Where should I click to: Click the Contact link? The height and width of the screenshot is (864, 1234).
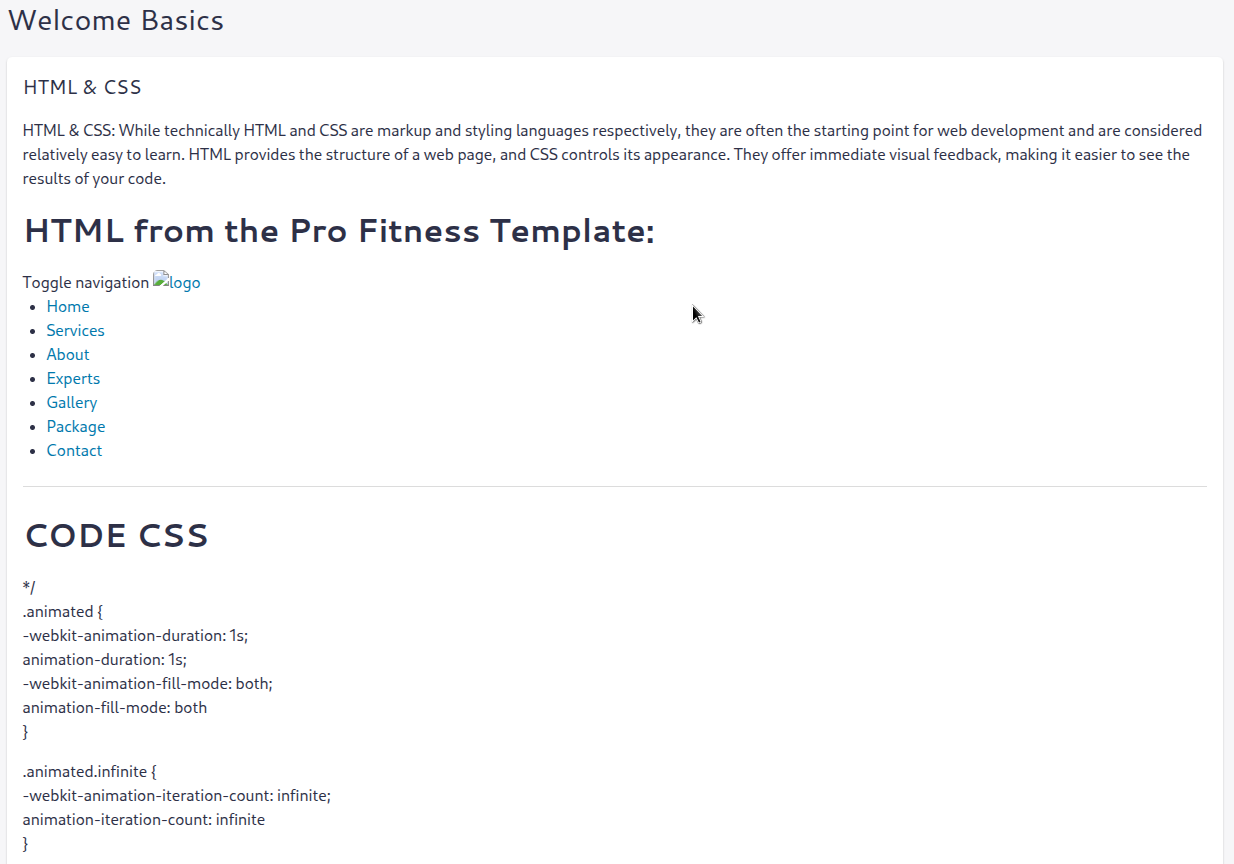pyautogui.click(x=74, y=450)
